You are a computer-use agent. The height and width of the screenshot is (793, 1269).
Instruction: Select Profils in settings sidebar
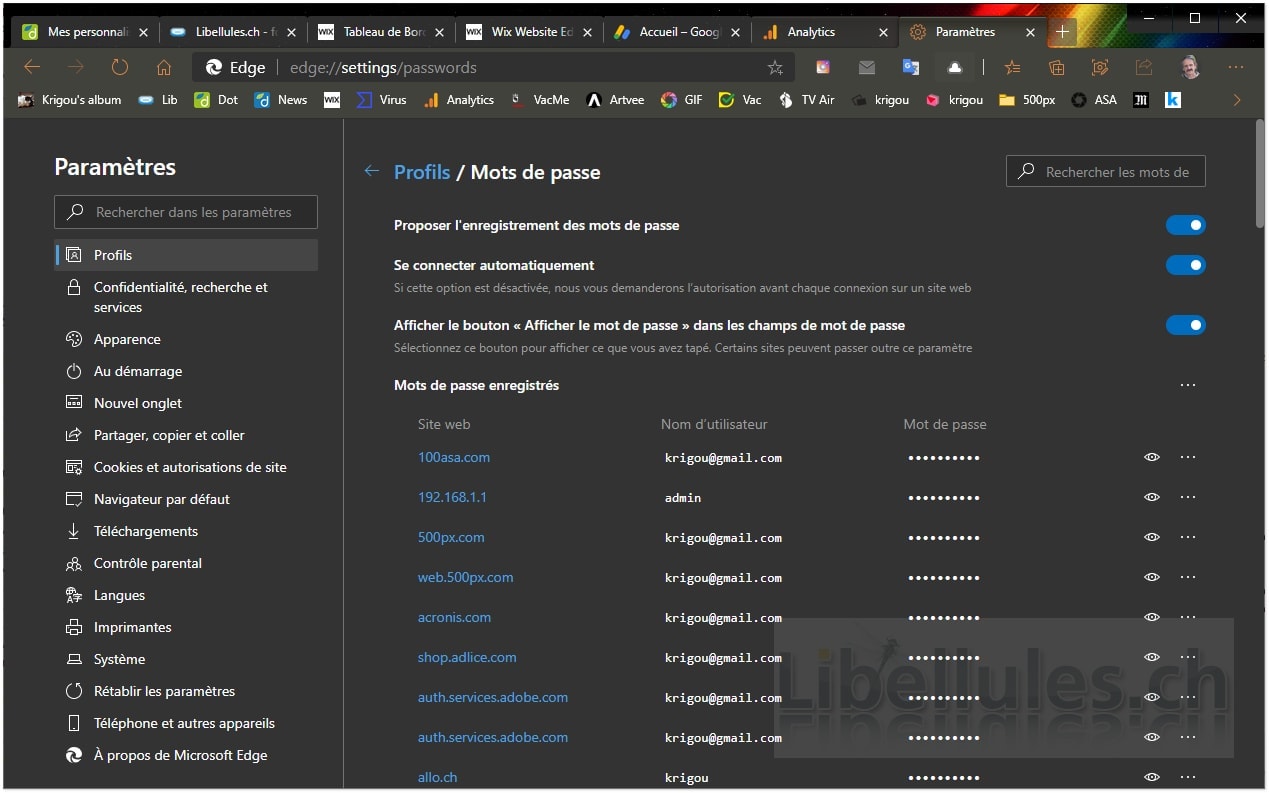(186, 255)
